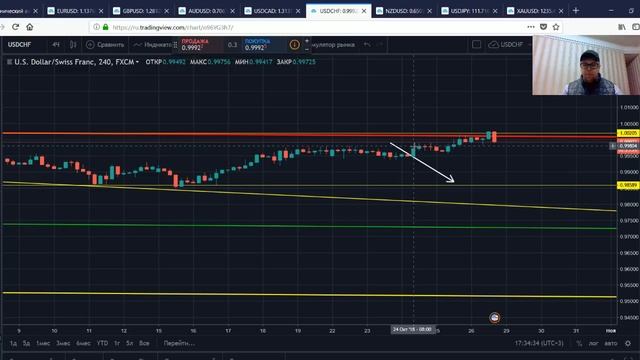Click the Compare (Сравнить) button
640x360 pixels.
point(105,44)
